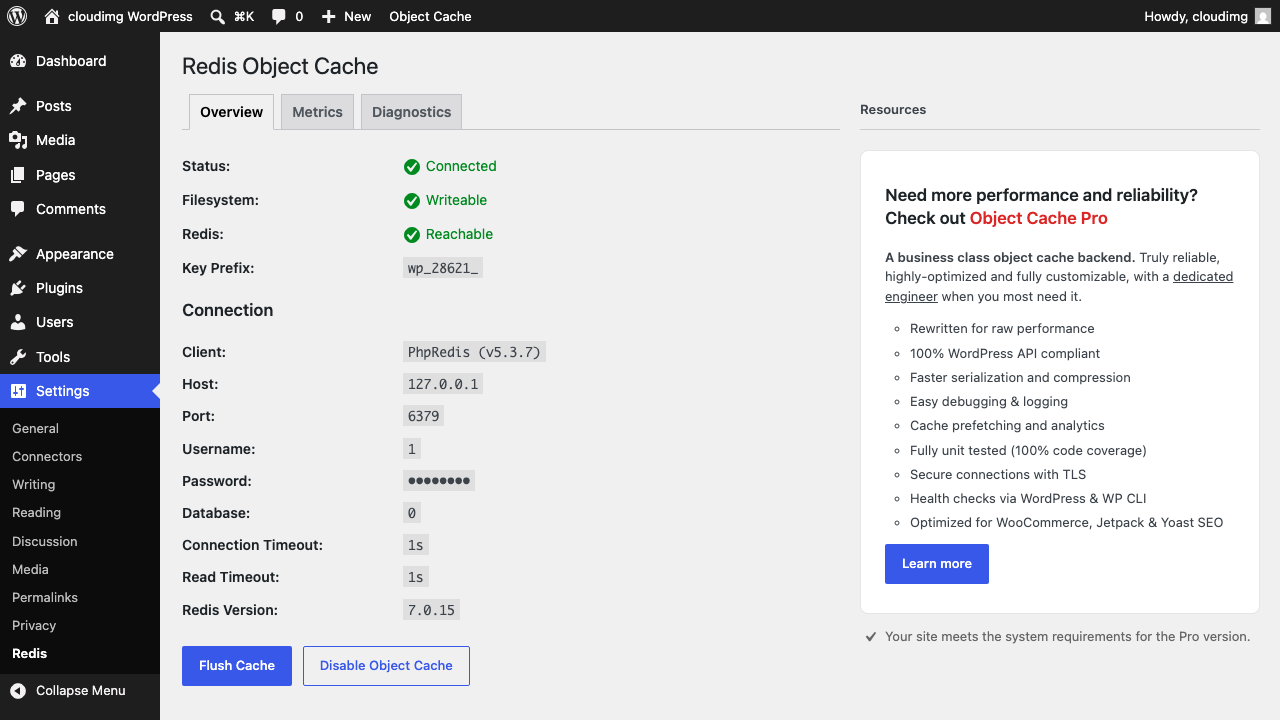The height and width of the screenshot is (720, 1280).
Task: Open the Diagnostics tab
Action: click(x=412, y=112)
